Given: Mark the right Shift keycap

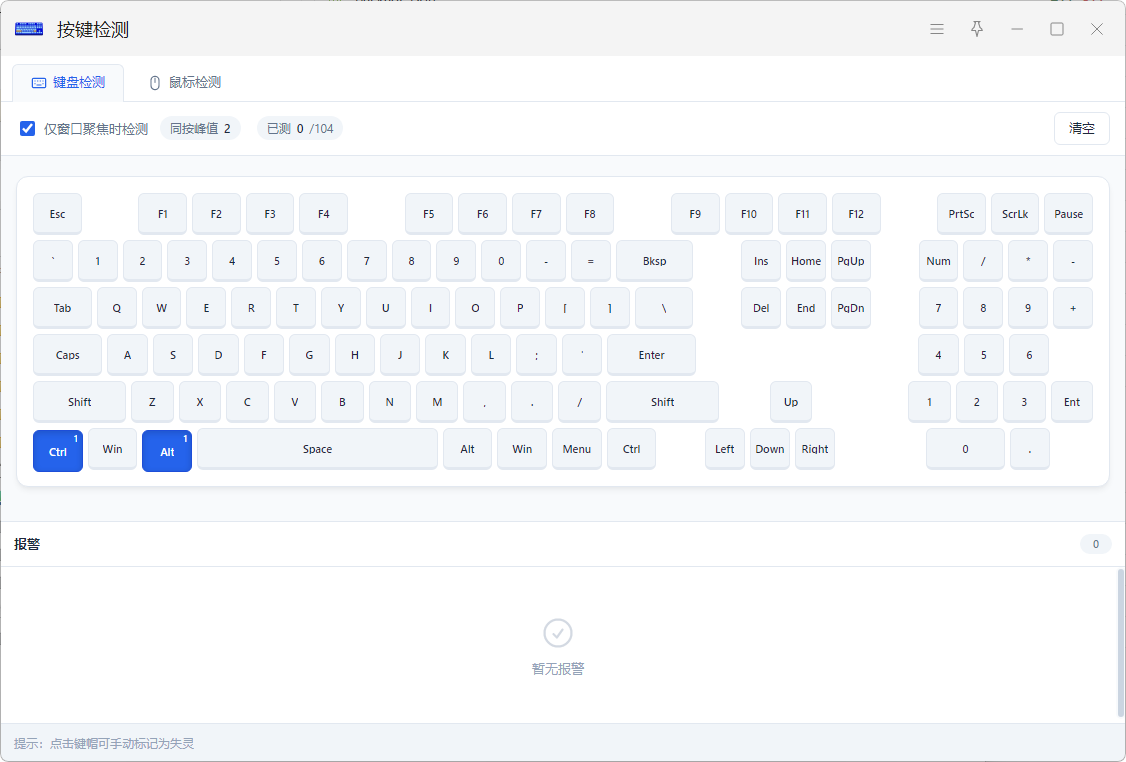Looking at the screenshot, I should click(x=662, y=402).
